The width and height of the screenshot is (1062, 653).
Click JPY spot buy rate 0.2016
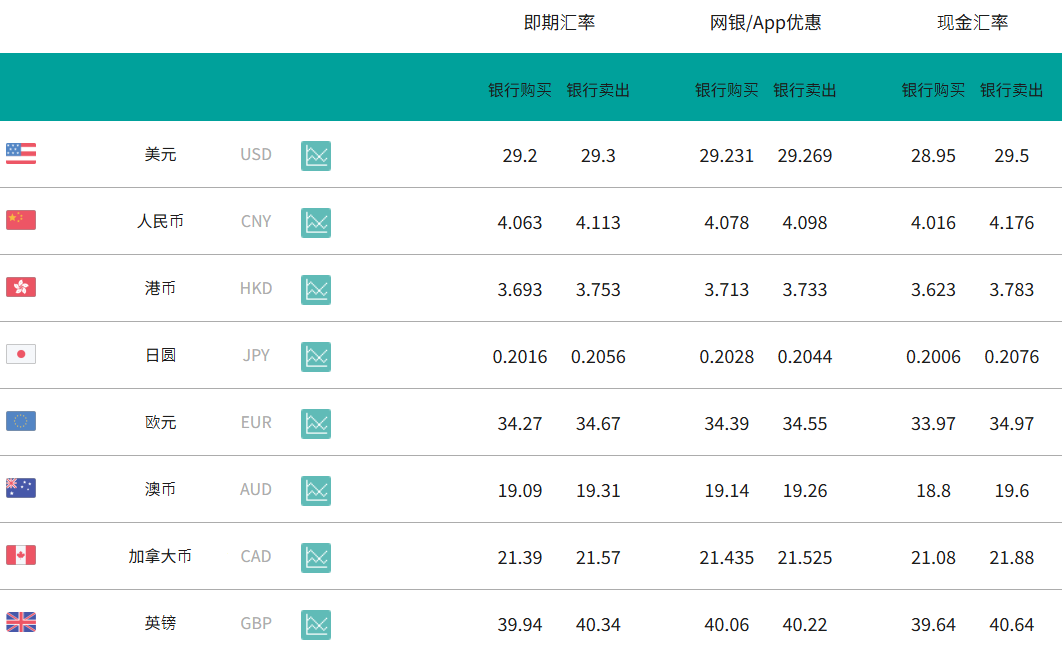click(519, 357)
